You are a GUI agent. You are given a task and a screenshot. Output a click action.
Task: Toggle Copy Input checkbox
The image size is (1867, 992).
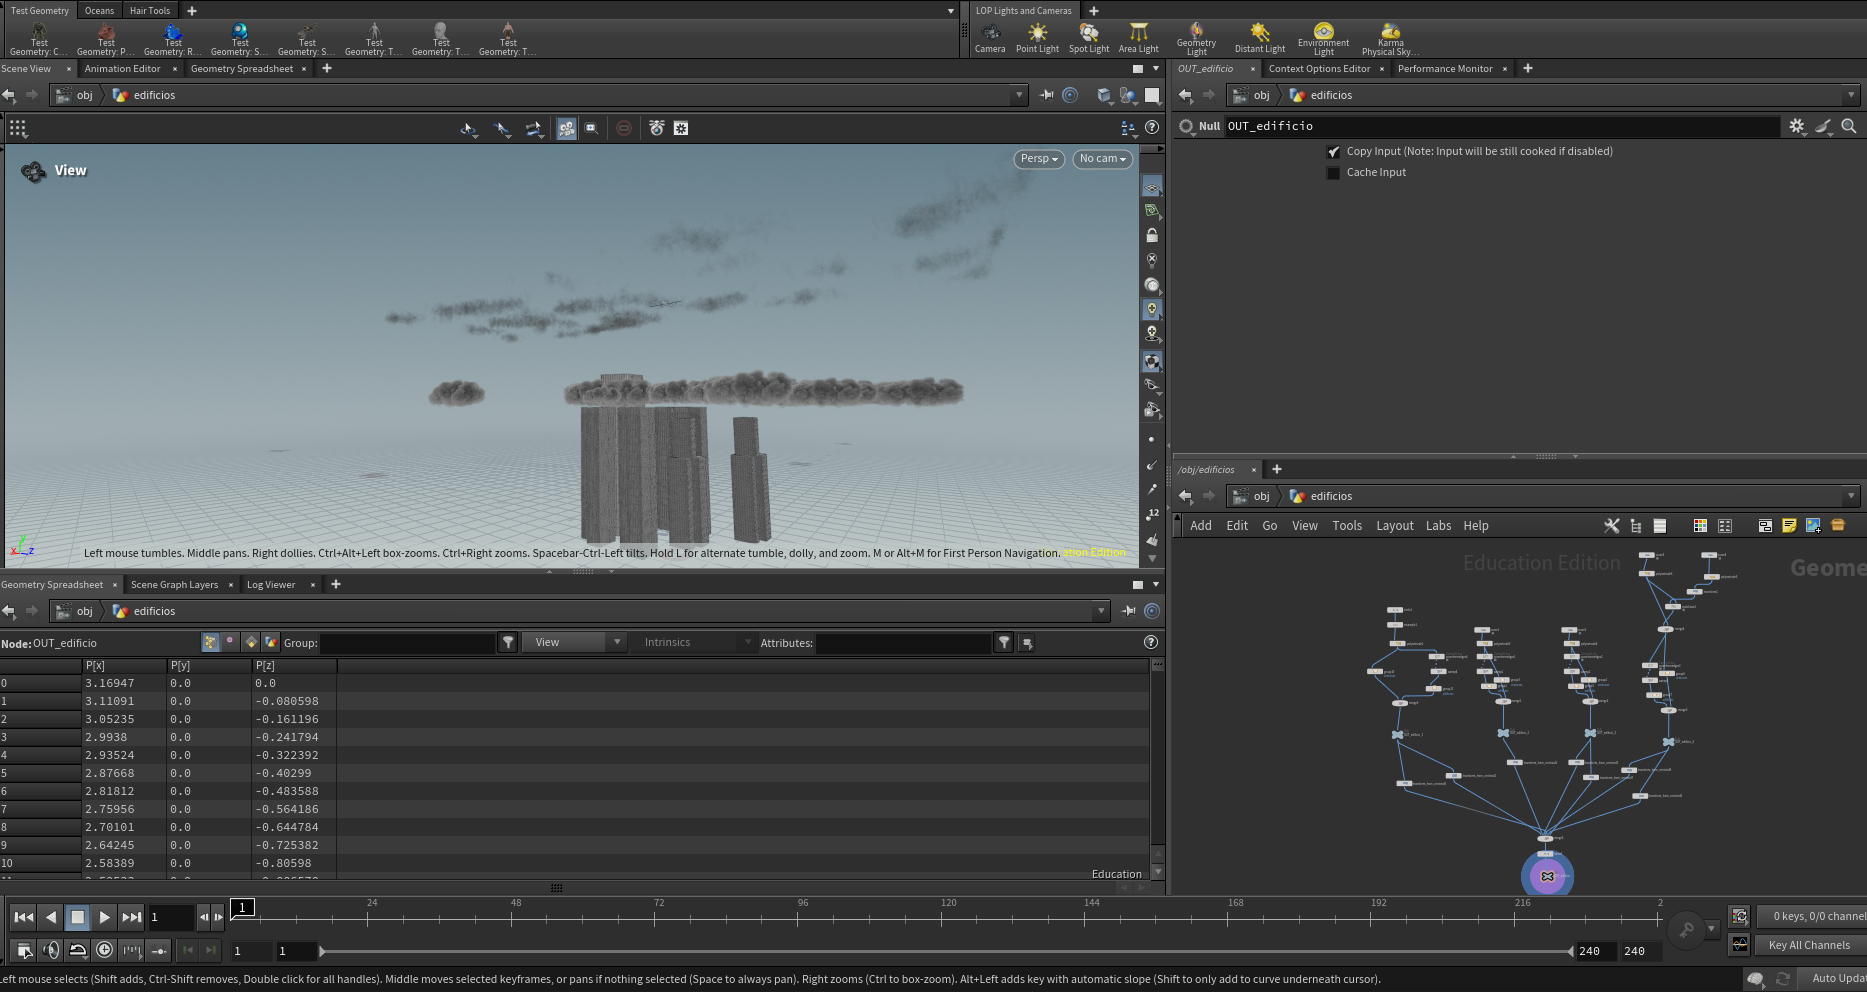click(1333, 152)
